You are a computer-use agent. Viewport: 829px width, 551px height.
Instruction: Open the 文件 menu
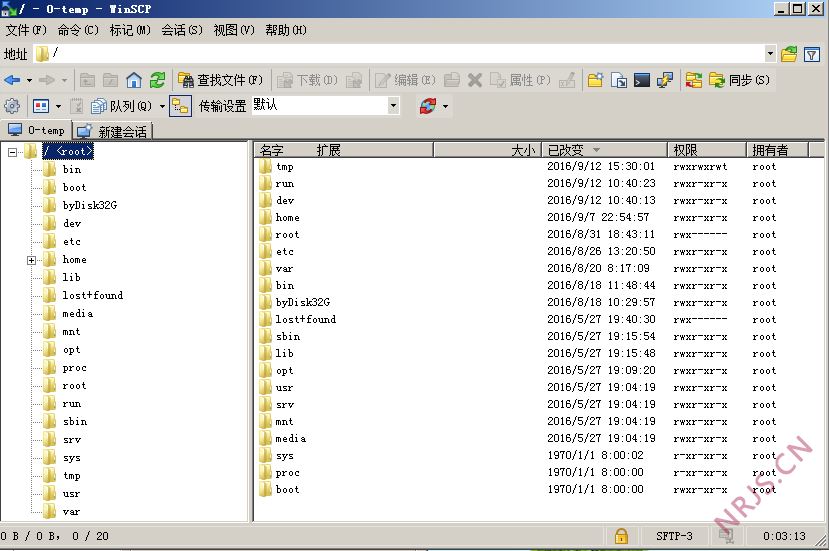pyautogui.click(x=26, y=30)
